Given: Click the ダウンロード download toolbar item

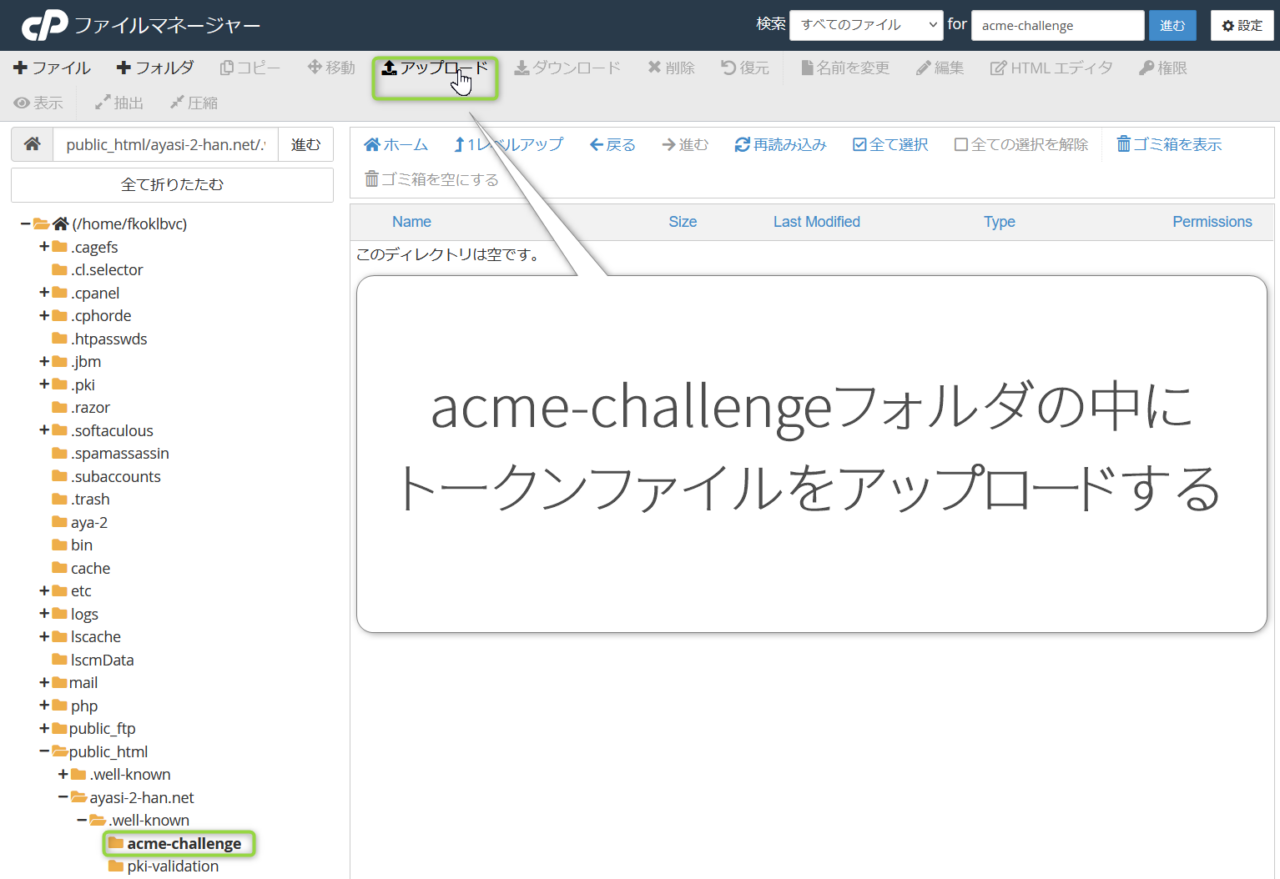Looking at the screenshot, I should 567,68.
